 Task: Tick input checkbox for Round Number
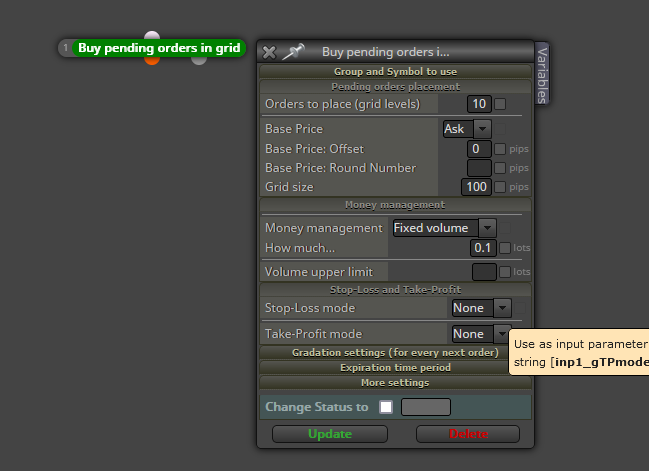pos(500,168)
